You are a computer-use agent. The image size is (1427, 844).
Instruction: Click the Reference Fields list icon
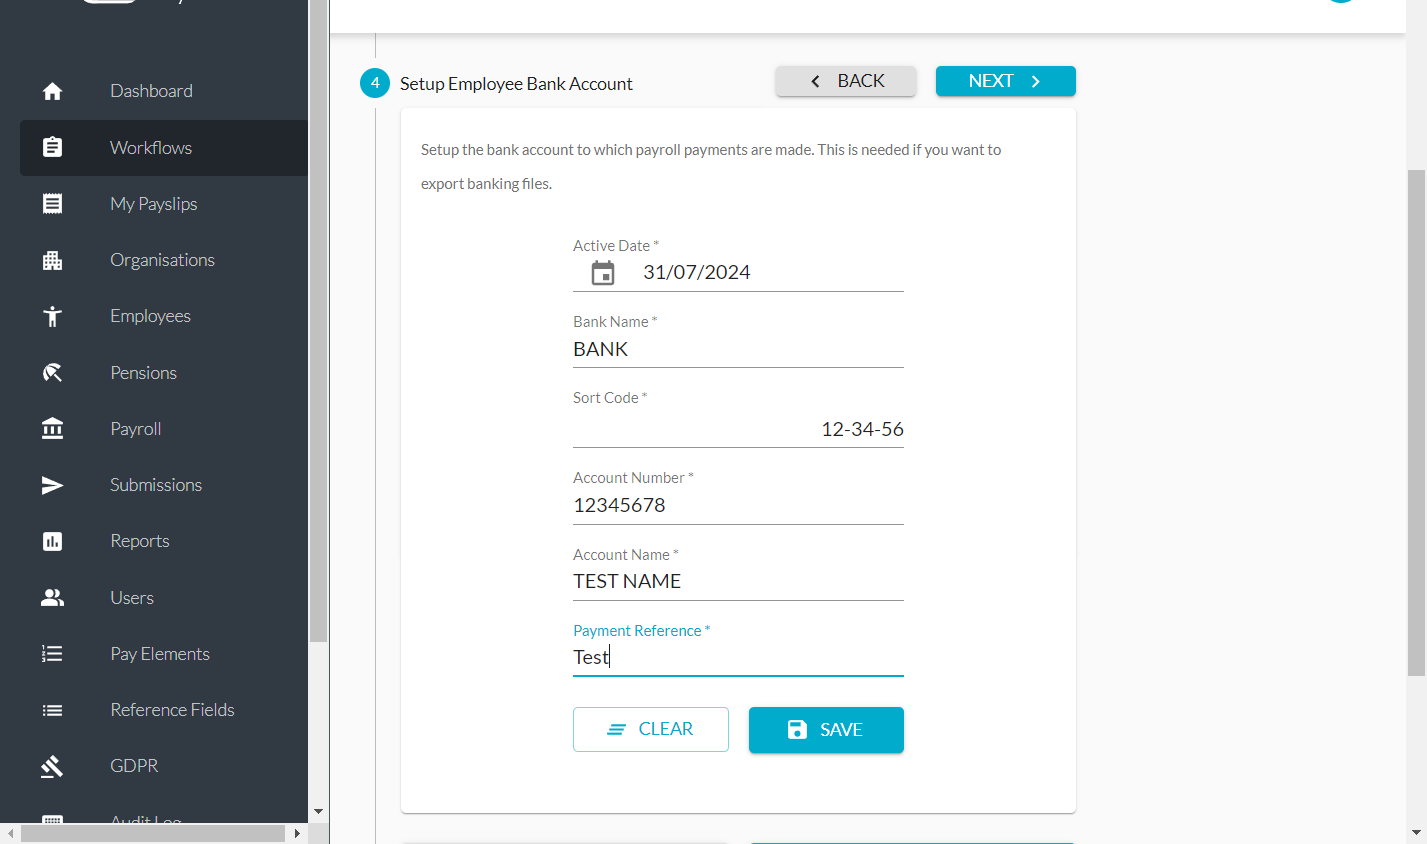click(53, 710)
